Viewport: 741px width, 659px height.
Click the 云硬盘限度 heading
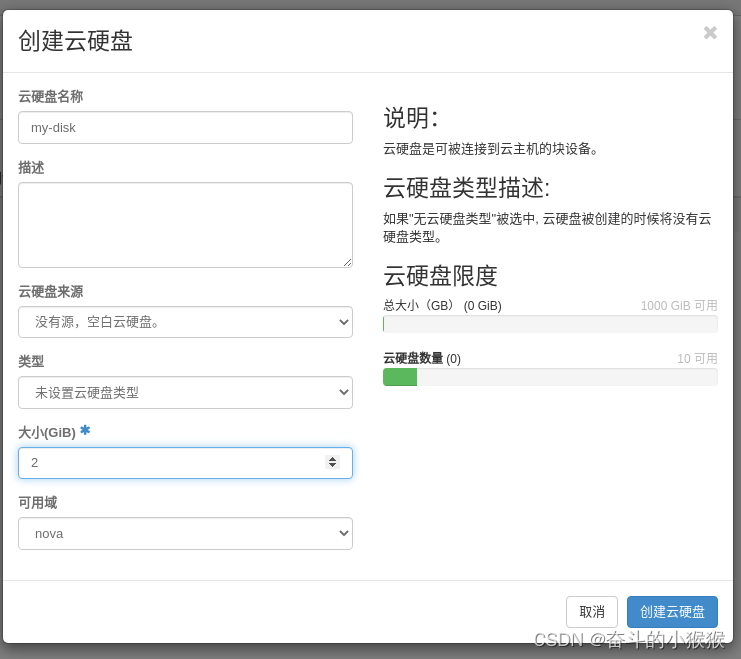click(x=440, y=276)
